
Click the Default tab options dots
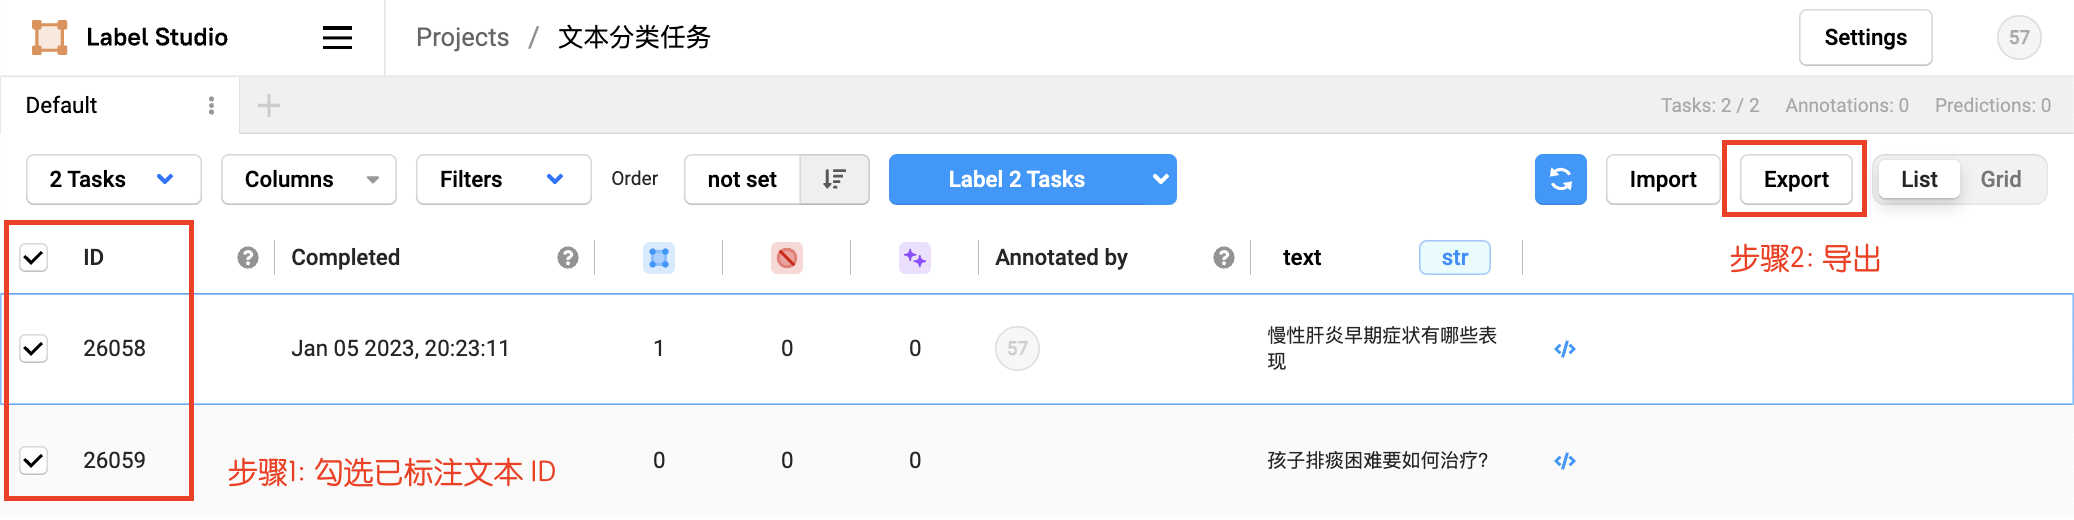tap(211, 106)
